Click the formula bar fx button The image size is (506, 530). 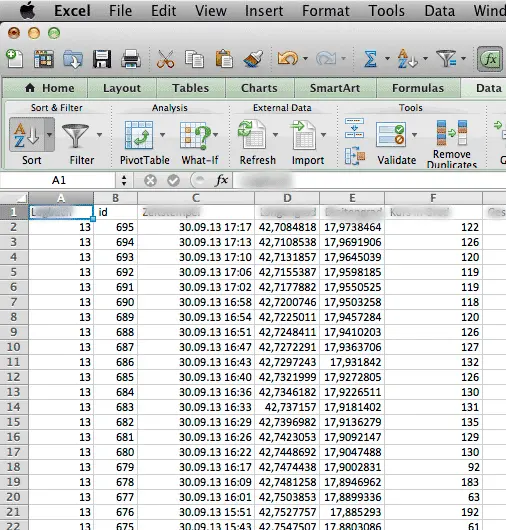pyautogui.click(x=222, y=180)
